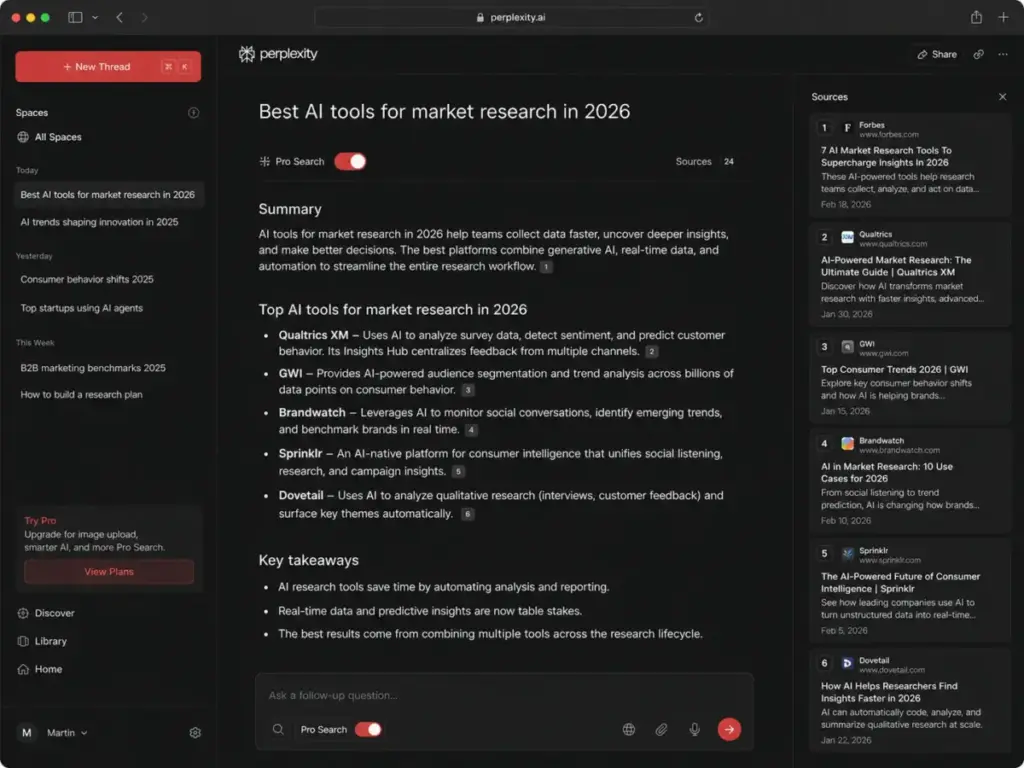
Task: Open thread 'Top startups using AI agents'
Action: (x=82, y=308)
